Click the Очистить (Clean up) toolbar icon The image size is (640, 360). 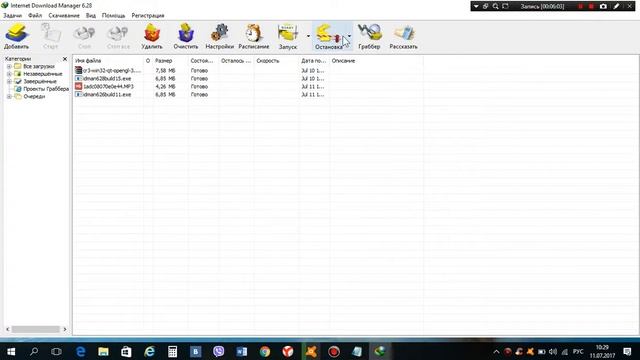186,36
